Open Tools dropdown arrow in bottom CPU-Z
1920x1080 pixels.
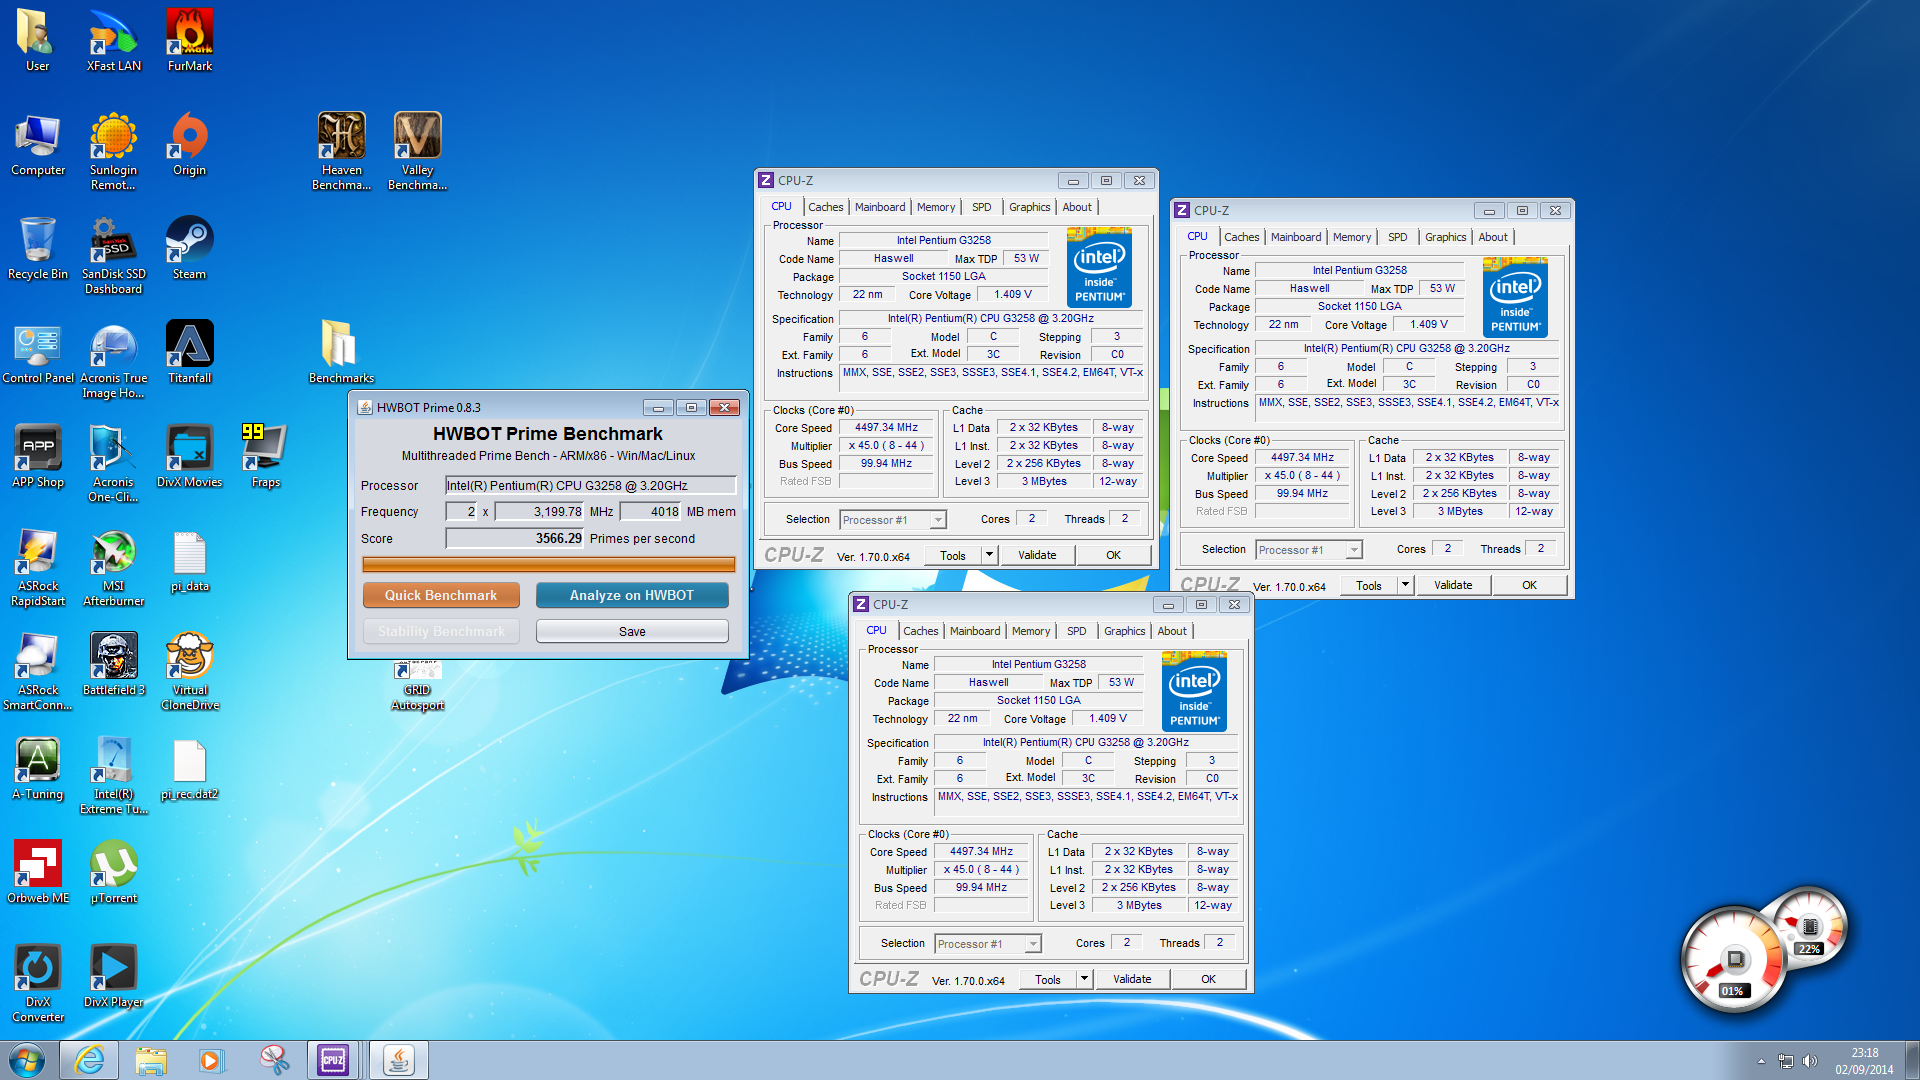click(1084, 979)
